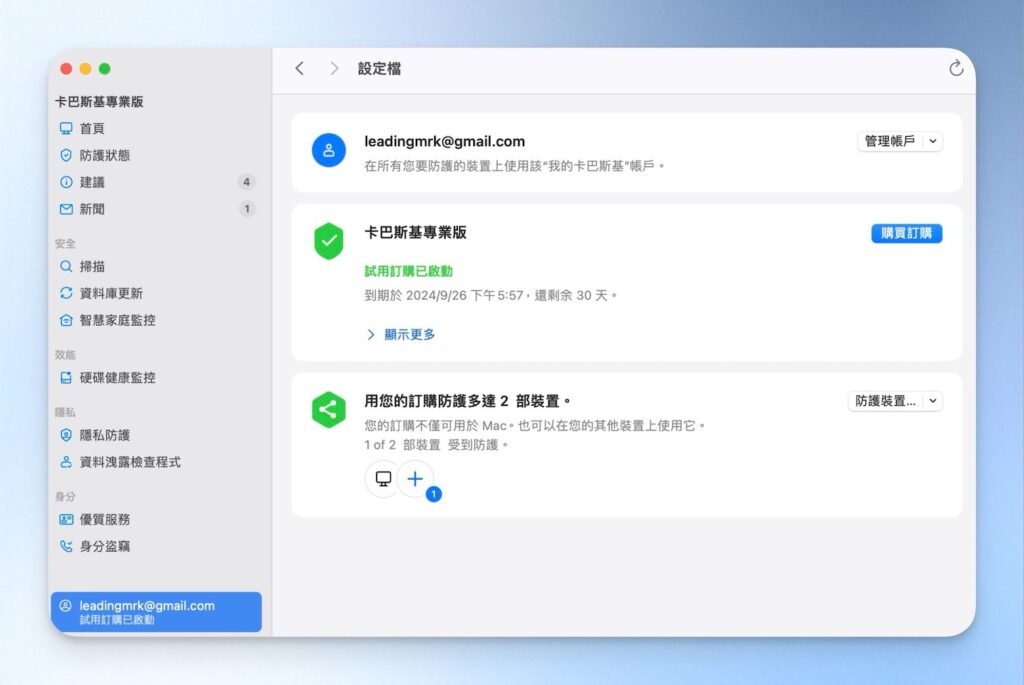Click the 1 of 2 部裝置 受到防護 text
The width and height of the screenshot is (1024, 685).
click(x=436, y=445)
